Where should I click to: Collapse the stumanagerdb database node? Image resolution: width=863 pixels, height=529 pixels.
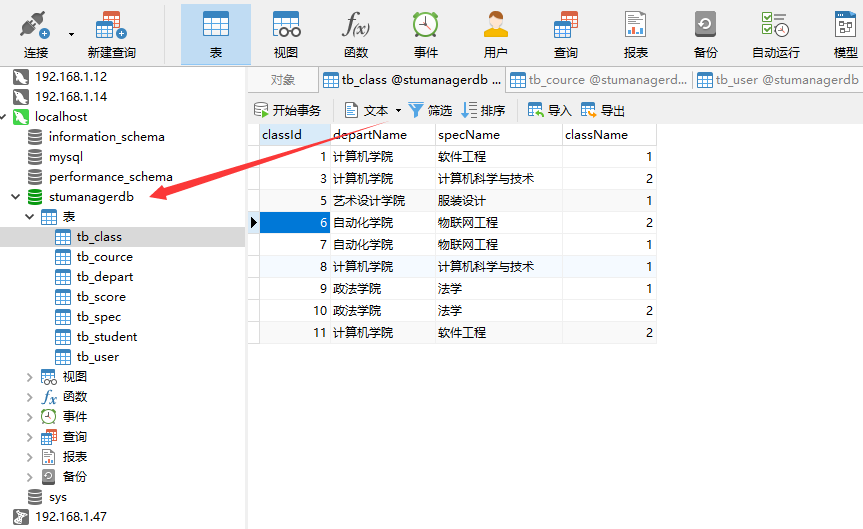pos(15,197)
